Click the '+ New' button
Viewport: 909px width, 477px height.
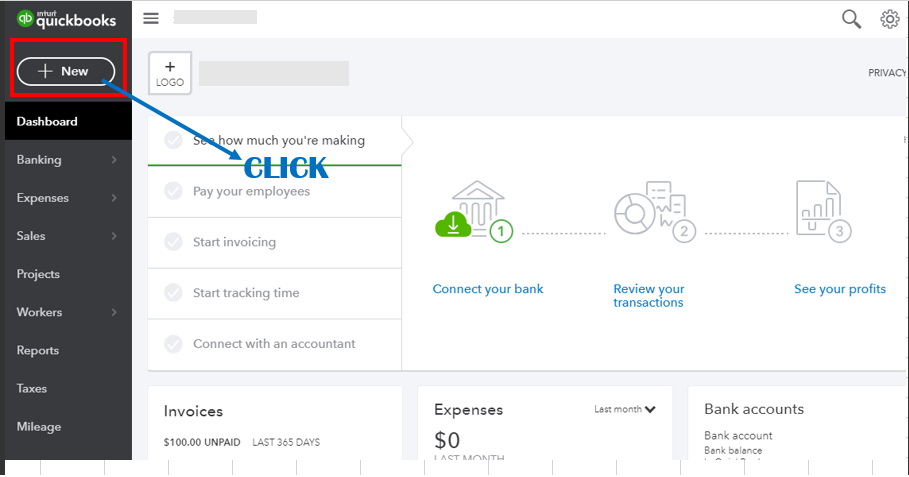point(66,71)
